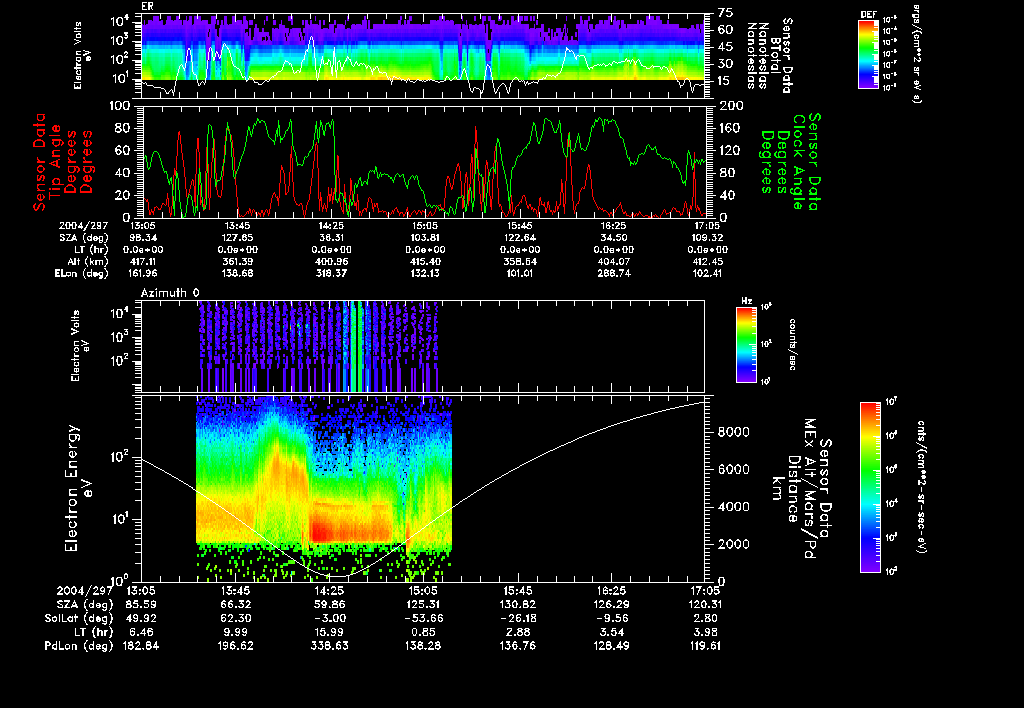Viewport: 1024px width, 708px height.
Task: Click the SZA value '59.86'
Action: click(x=330, y=605)
